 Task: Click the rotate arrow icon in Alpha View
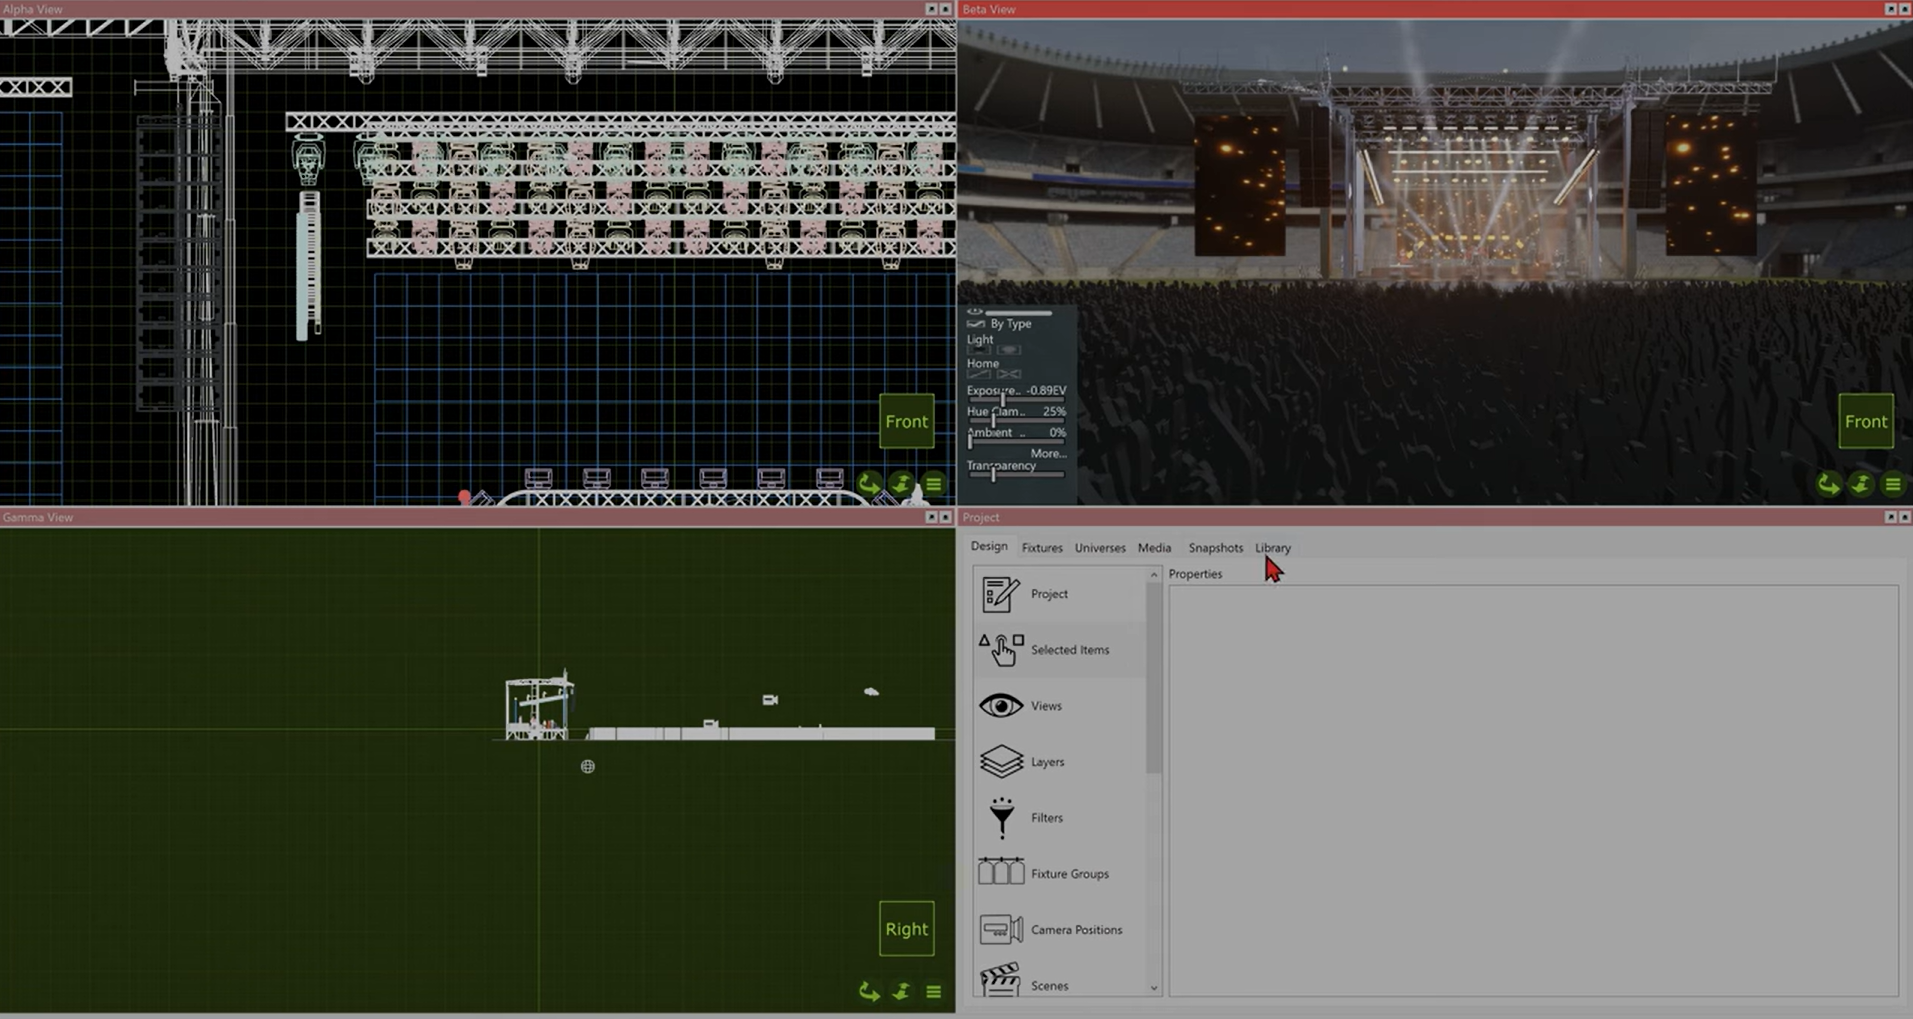click(x=869, y=485)
